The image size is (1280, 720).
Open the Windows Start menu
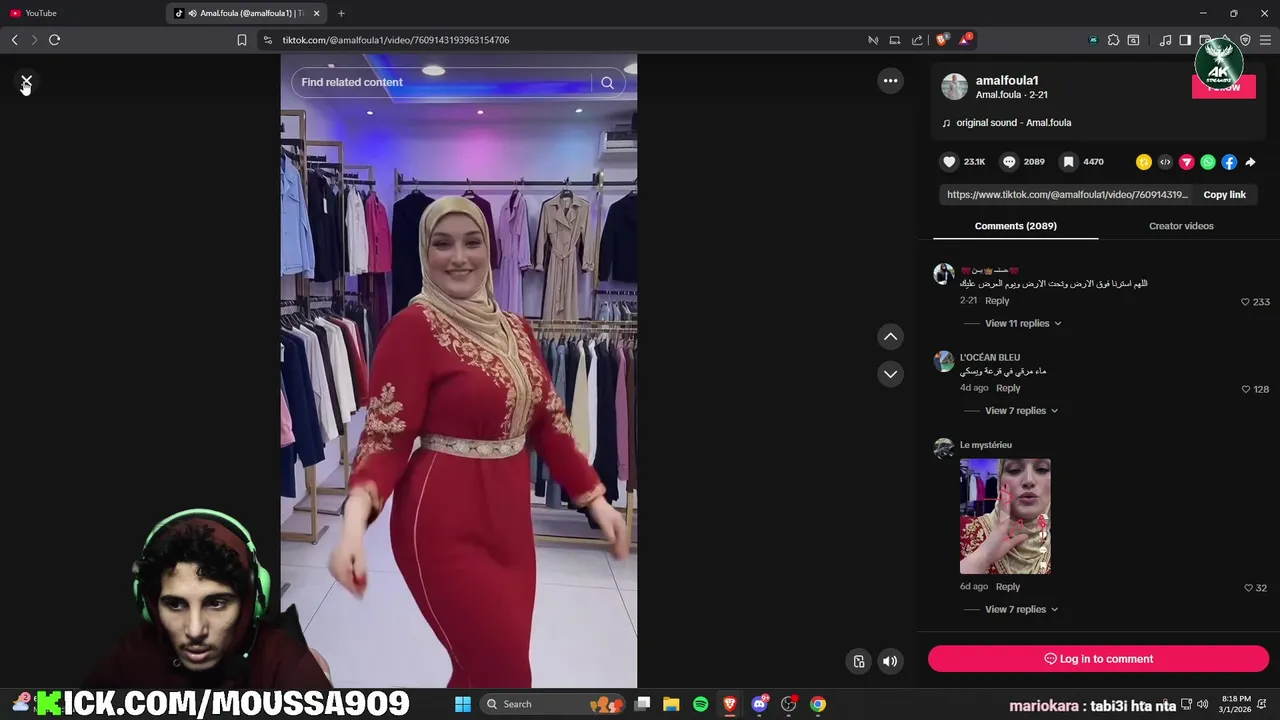(463, 704)
